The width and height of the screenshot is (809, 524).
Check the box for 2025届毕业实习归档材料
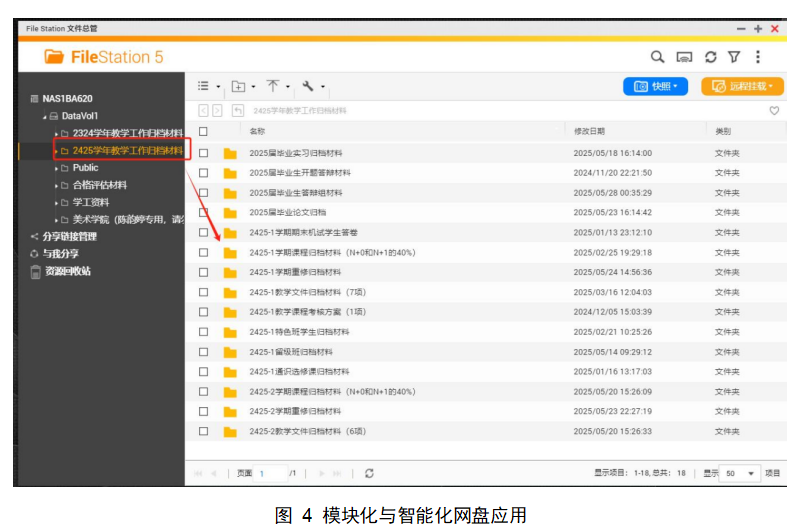click(203, 153)
